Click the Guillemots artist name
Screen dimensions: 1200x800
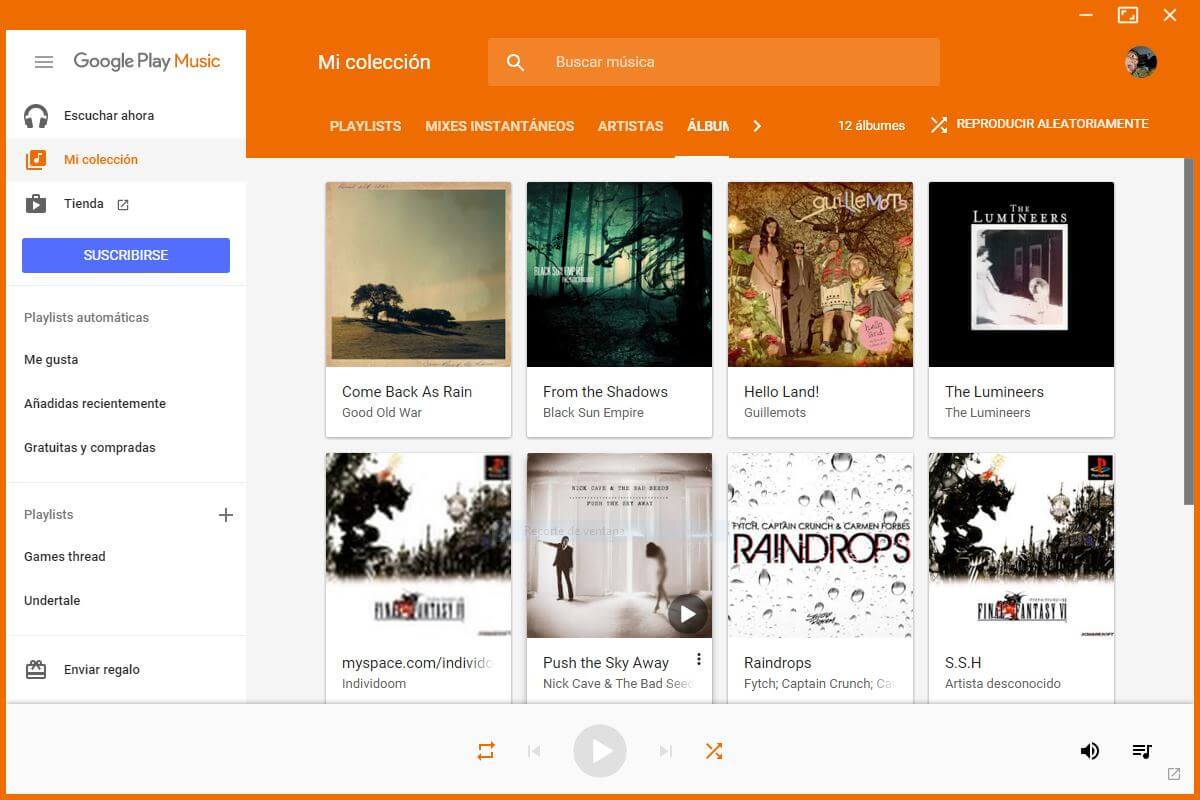(x=775, y=413)
